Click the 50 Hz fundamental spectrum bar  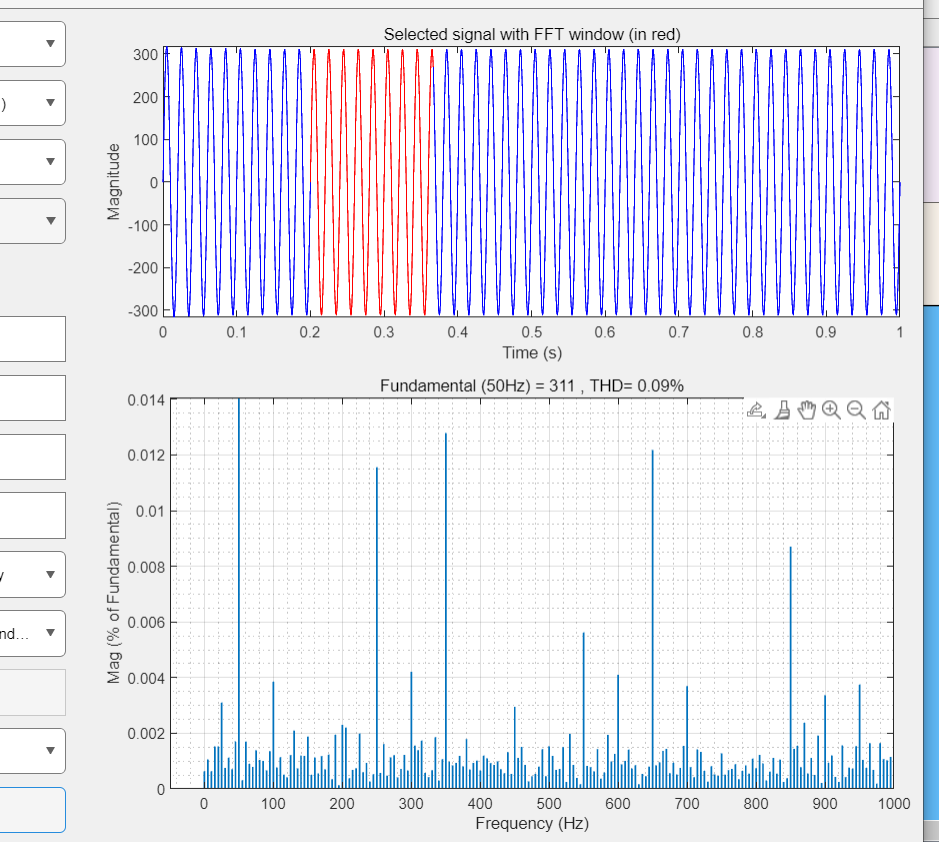coord(239,600)
